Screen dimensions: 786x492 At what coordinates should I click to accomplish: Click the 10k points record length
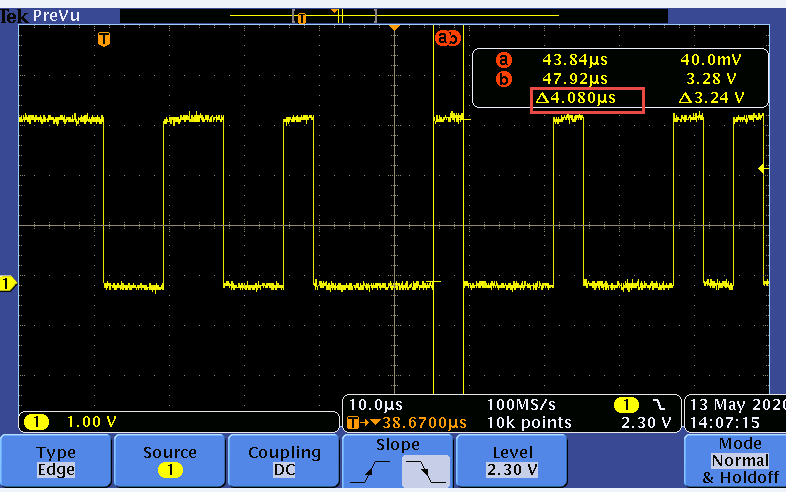(529, 423)
